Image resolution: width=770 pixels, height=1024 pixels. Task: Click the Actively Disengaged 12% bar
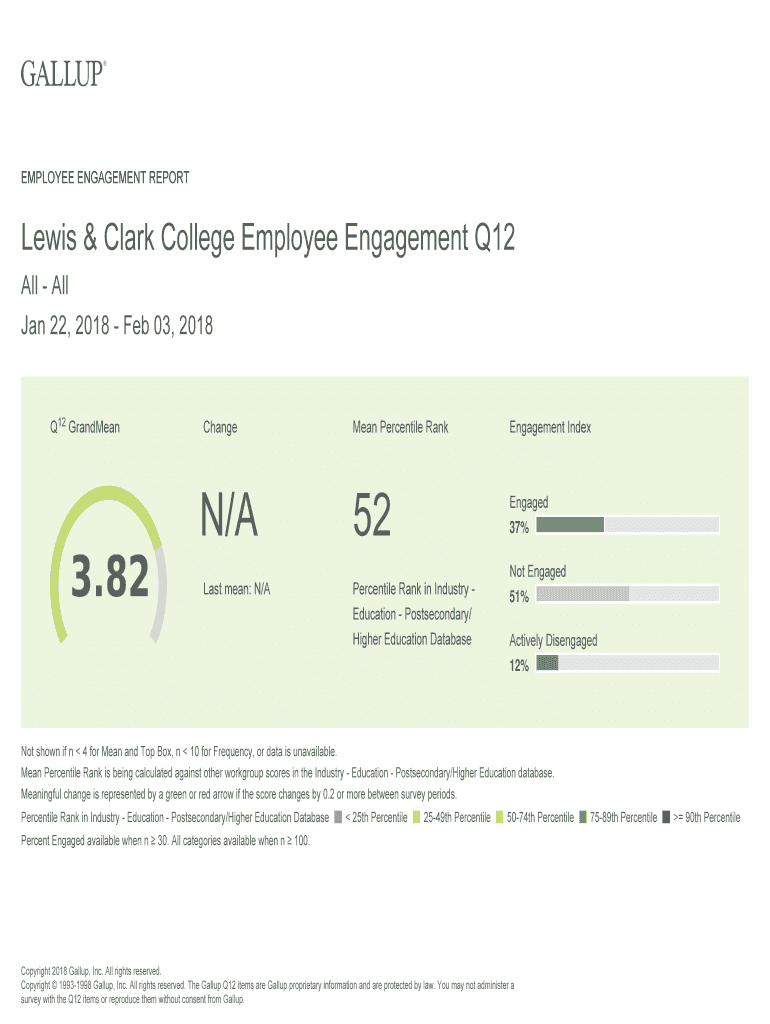pyautogui.click(x=627, y=662)
